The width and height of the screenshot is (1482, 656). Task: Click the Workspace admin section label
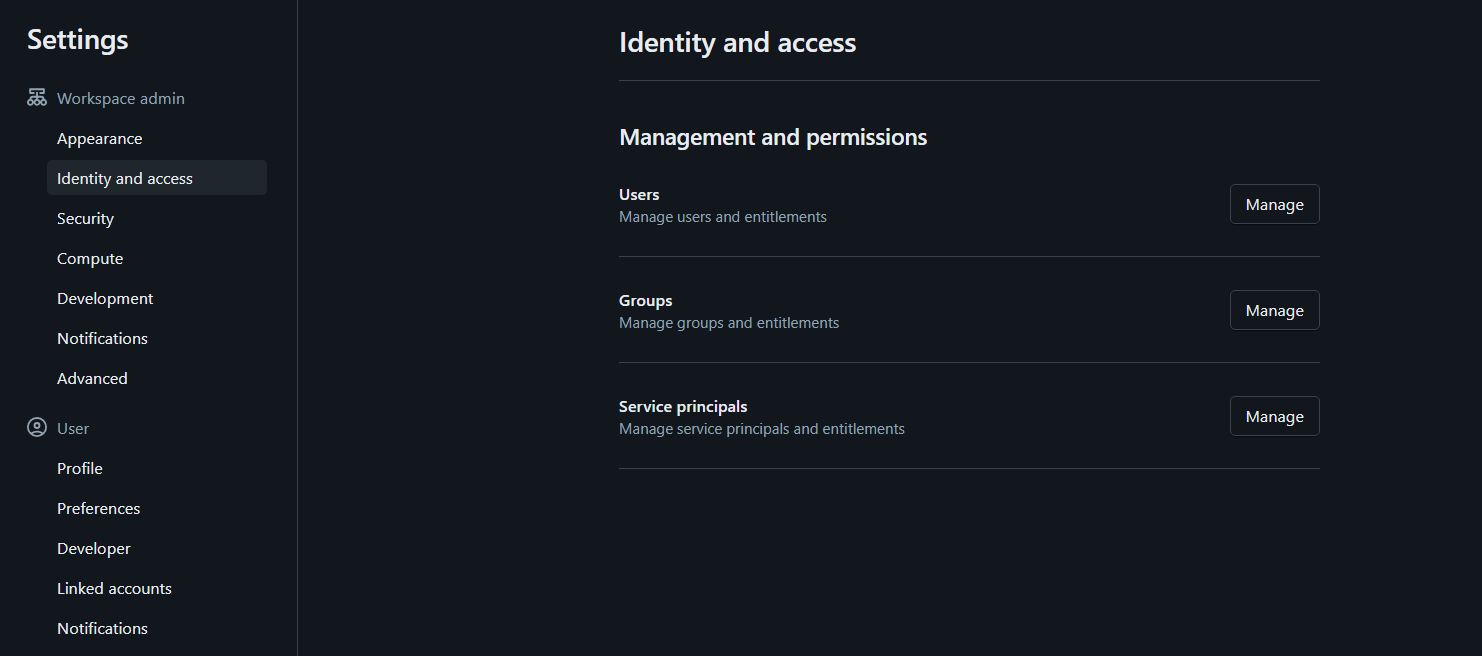pos(121,99)
